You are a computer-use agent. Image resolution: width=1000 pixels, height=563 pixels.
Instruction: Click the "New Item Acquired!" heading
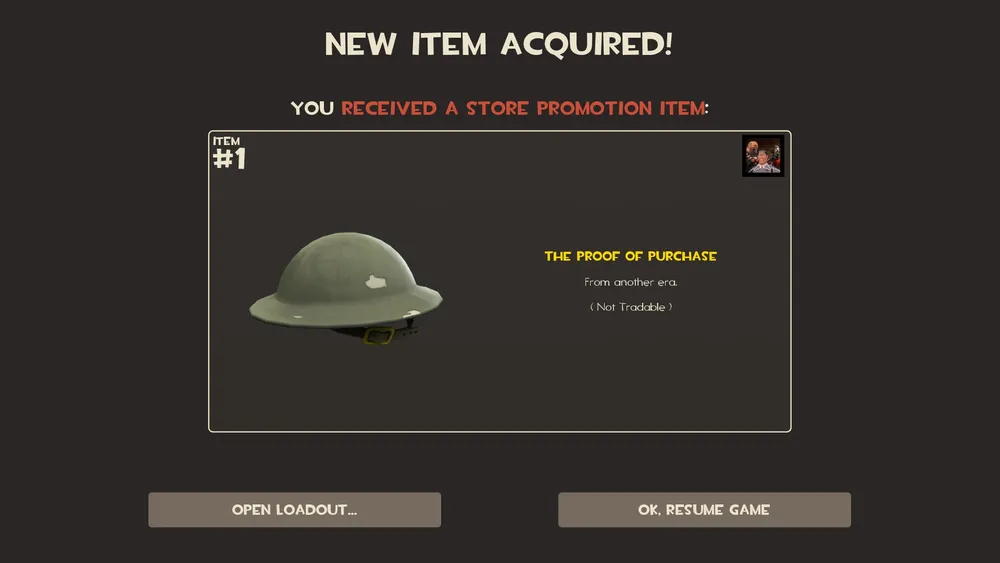coord(499,44)
